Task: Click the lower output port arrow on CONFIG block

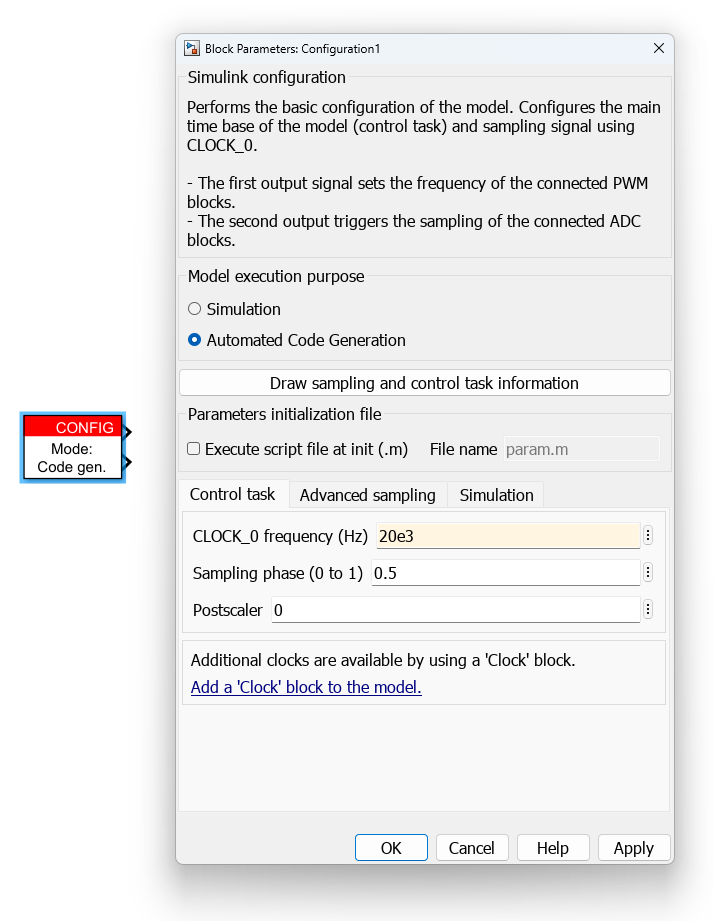Action: tap(127, 462)
